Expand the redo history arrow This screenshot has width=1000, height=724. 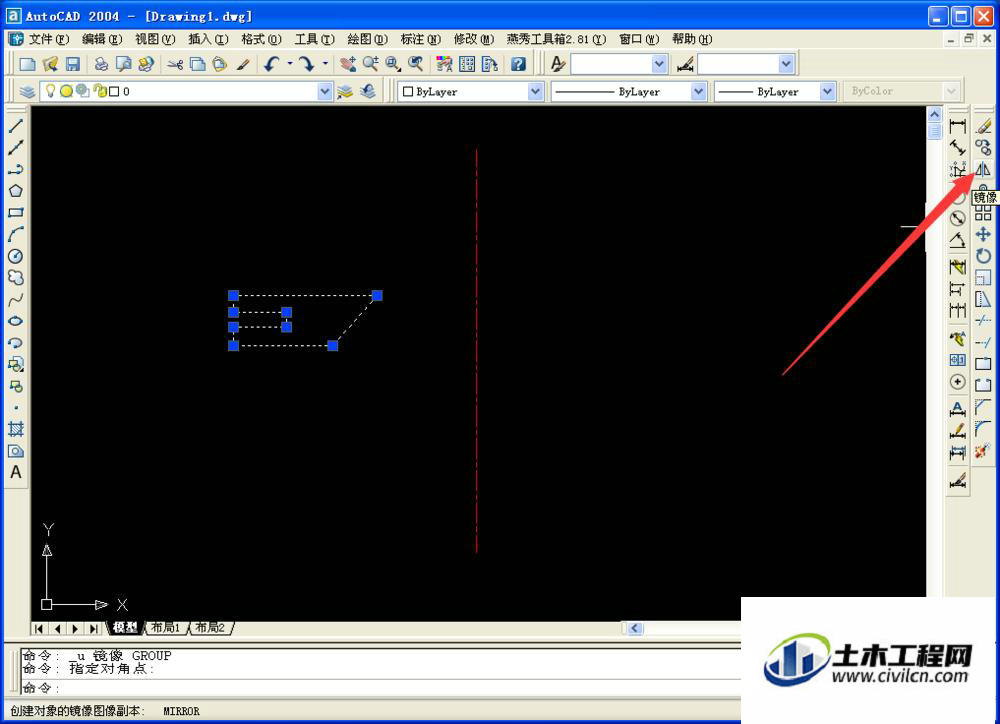coord(325,64)
